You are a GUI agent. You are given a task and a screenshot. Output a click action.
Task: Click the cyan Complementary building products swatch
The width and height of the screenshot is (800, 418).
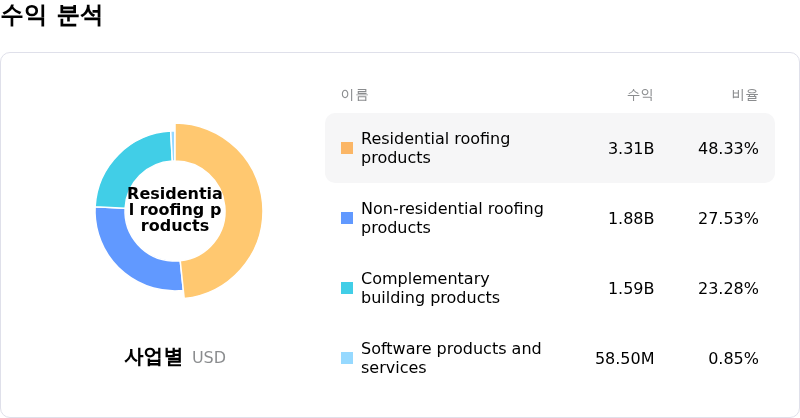coord(347,288)
